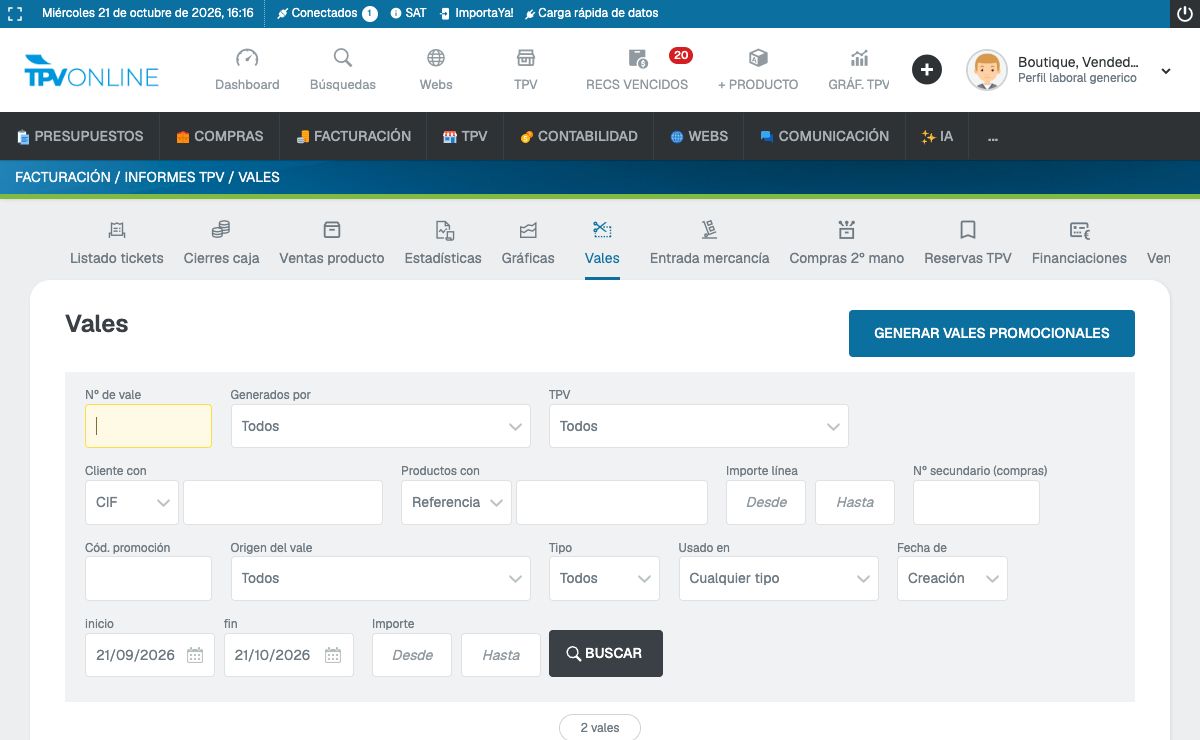Click the round plus add-shortcut icon

tap(927, 70)
